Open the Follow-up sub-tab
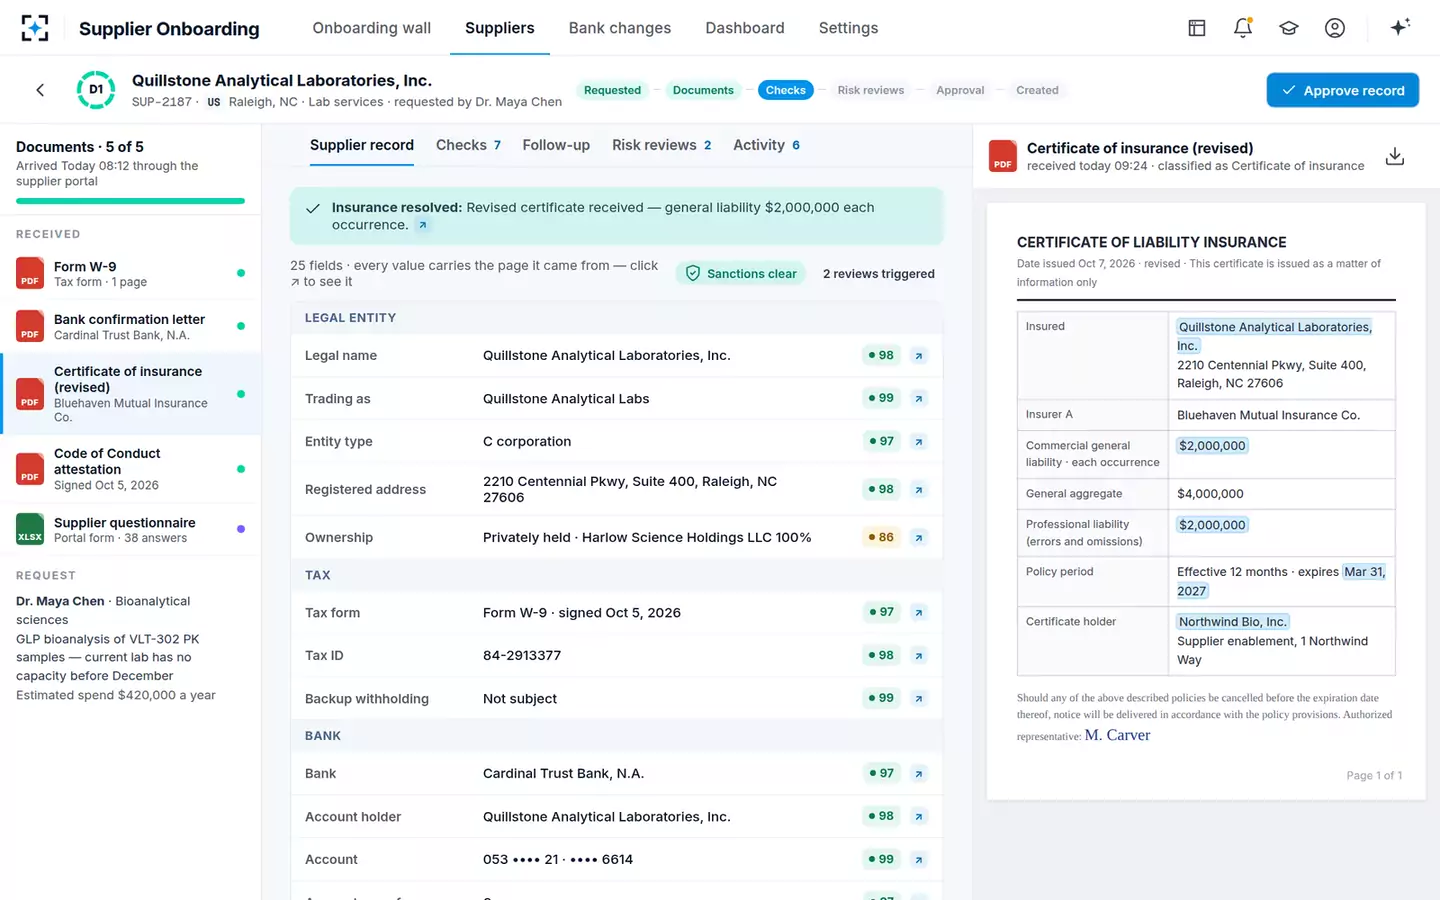1440x900 pixels. [556, 145]
